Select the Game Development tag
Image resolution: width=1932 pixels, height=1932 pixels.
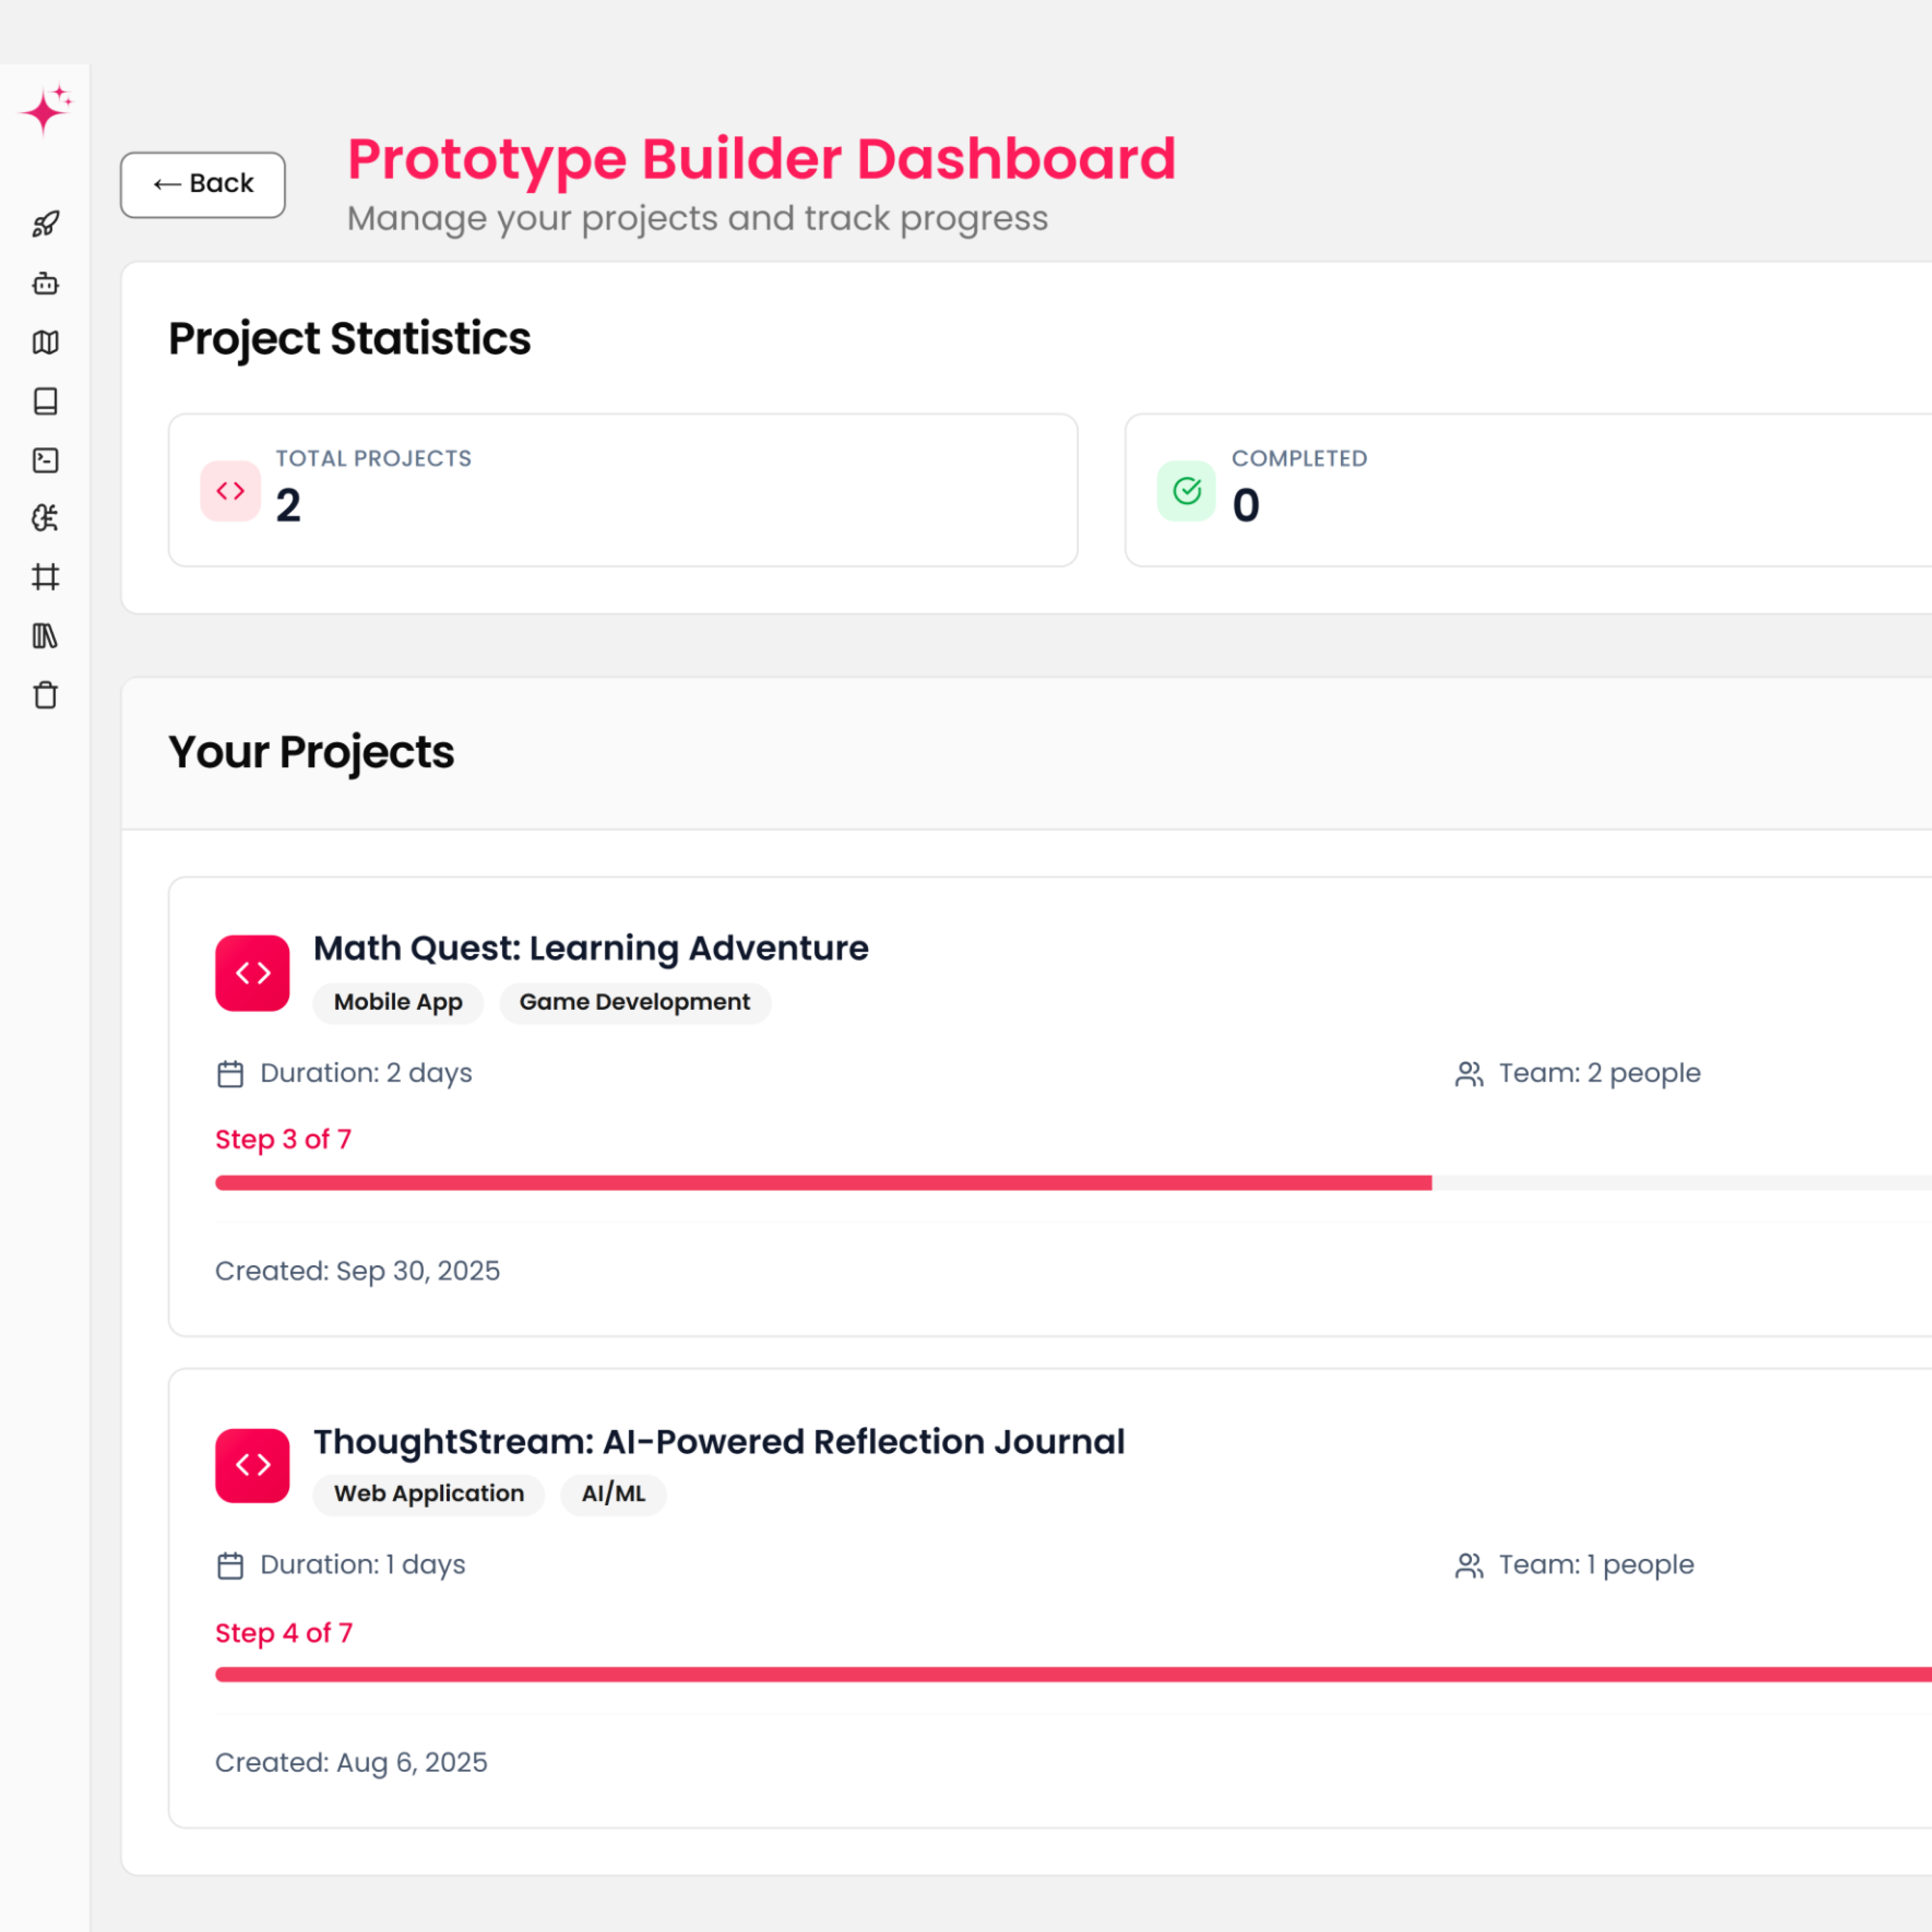[634, 1002]
